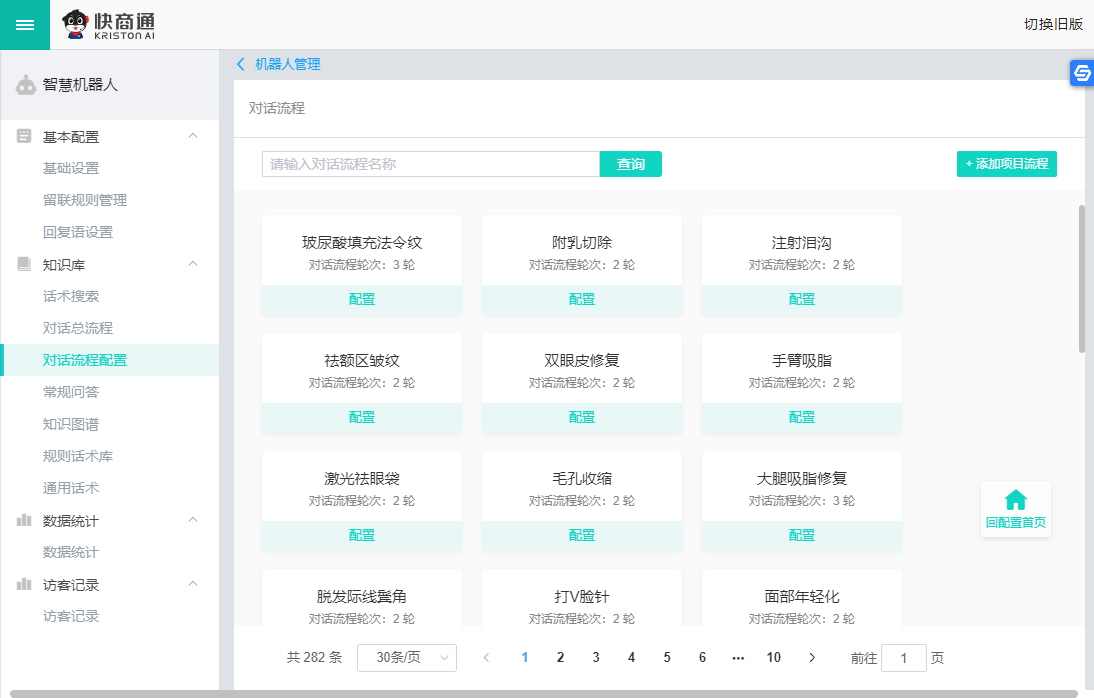Click the 查询 search button
The image size is (1094, 698).
[630, 164]
